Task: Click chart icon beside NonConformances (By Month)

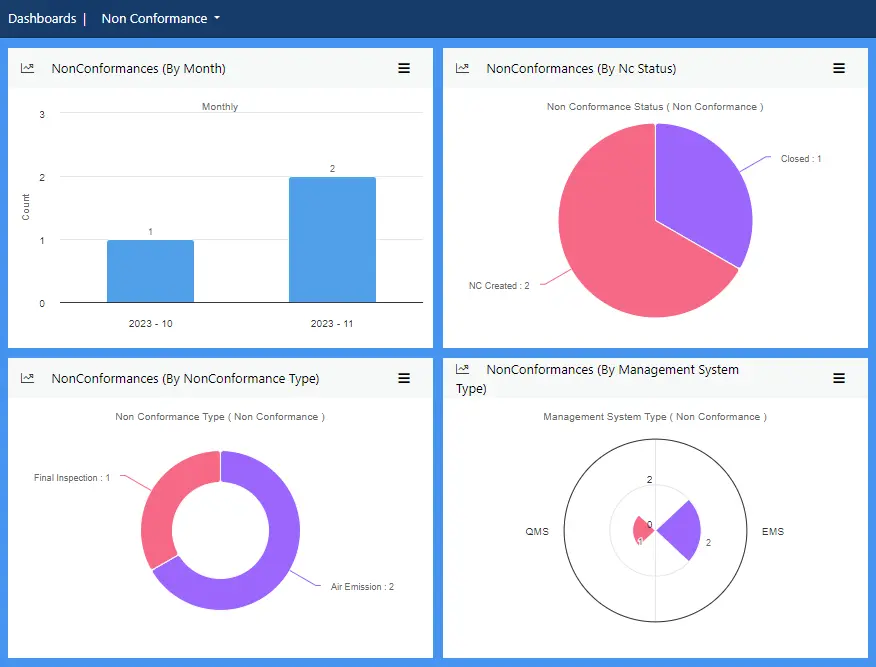Action: 28,68
